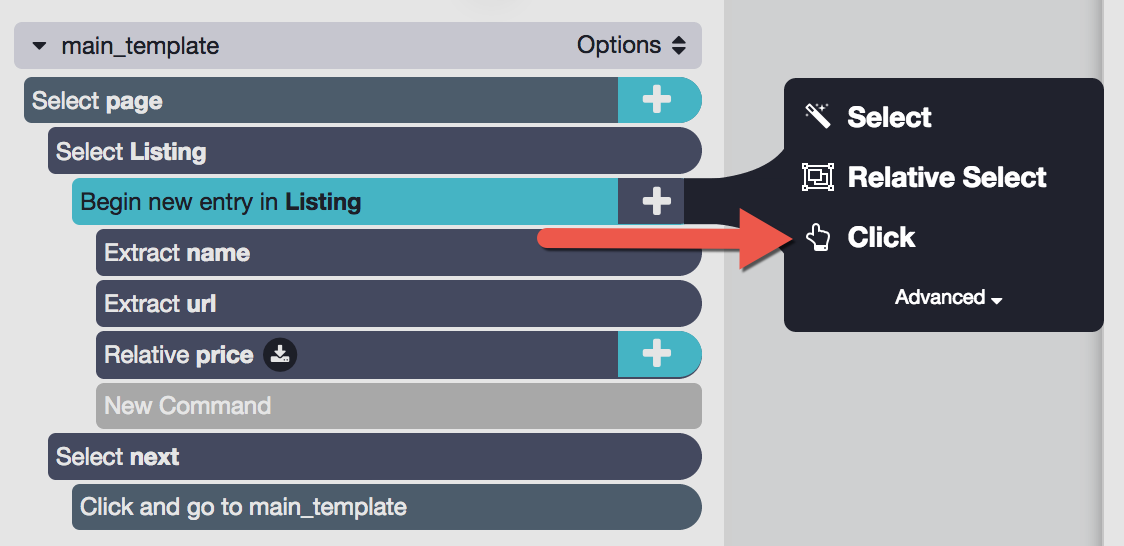The image size is (1124, 546).
Task: Choose Select from the command popup
Action: (889, 117)
